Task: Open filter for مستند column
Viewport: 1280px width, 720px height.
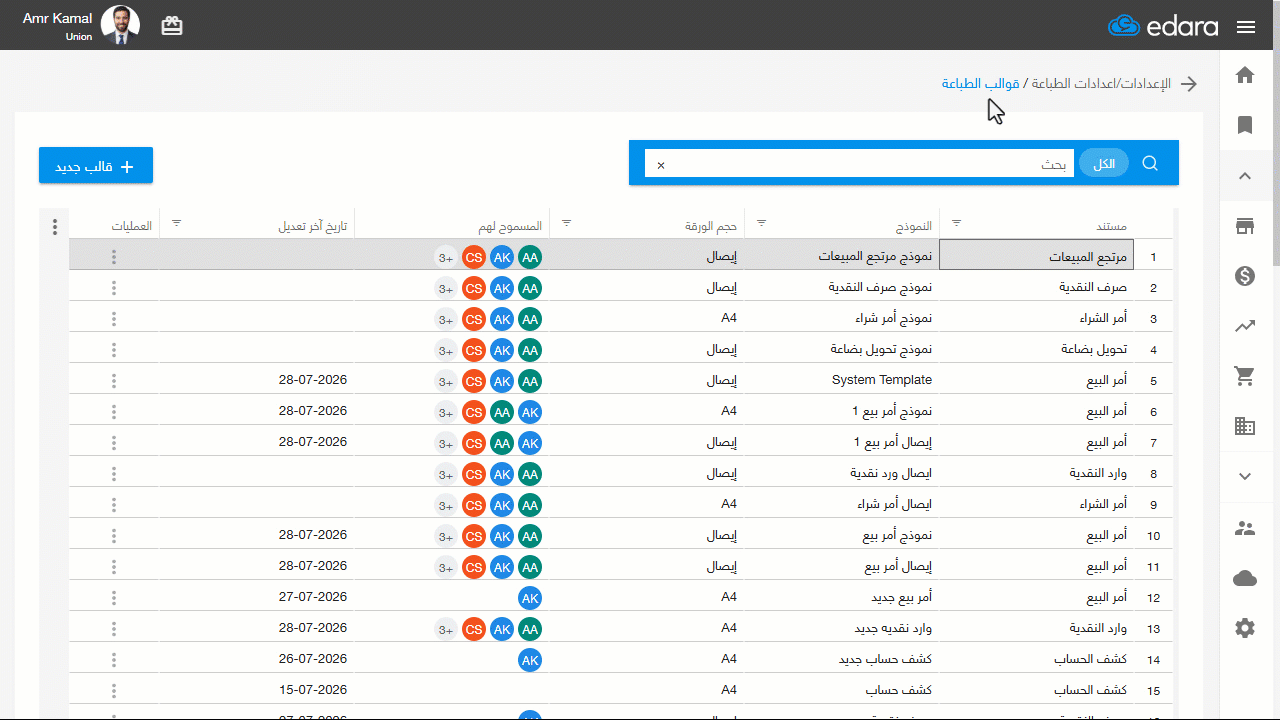Action: pos(956,223)
